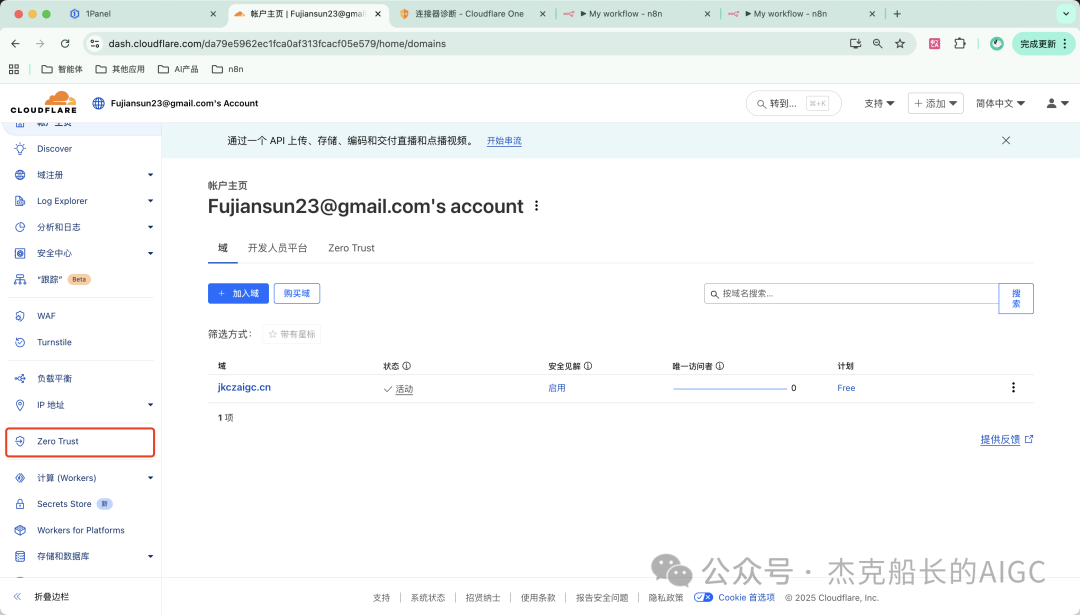Image resolution: width=1080 pixels, height=615 pixels.
Task: Bookmark this page with the star icon
Action: point(900,43)
